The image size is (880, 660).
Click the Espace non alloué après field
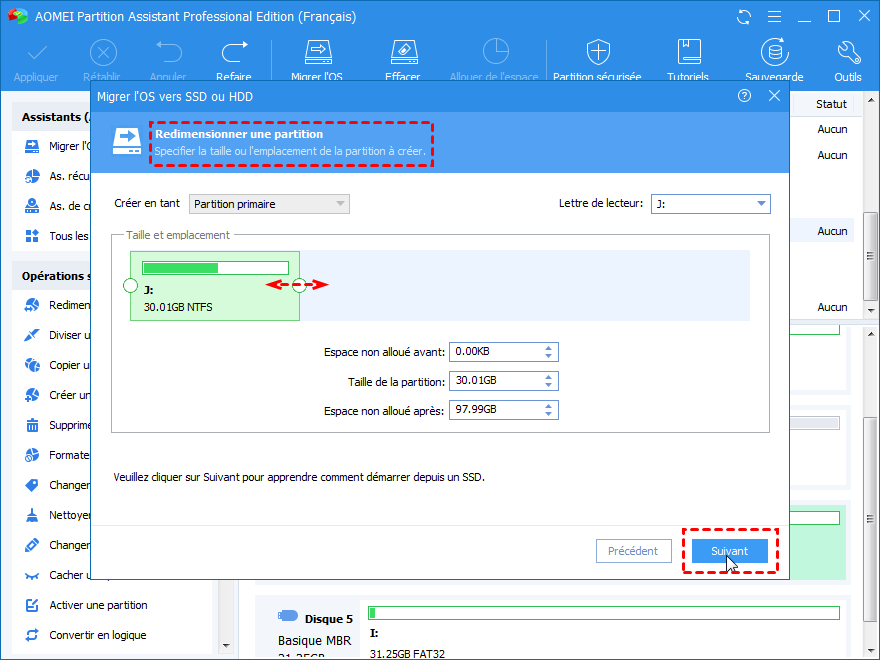click(503, 410)
